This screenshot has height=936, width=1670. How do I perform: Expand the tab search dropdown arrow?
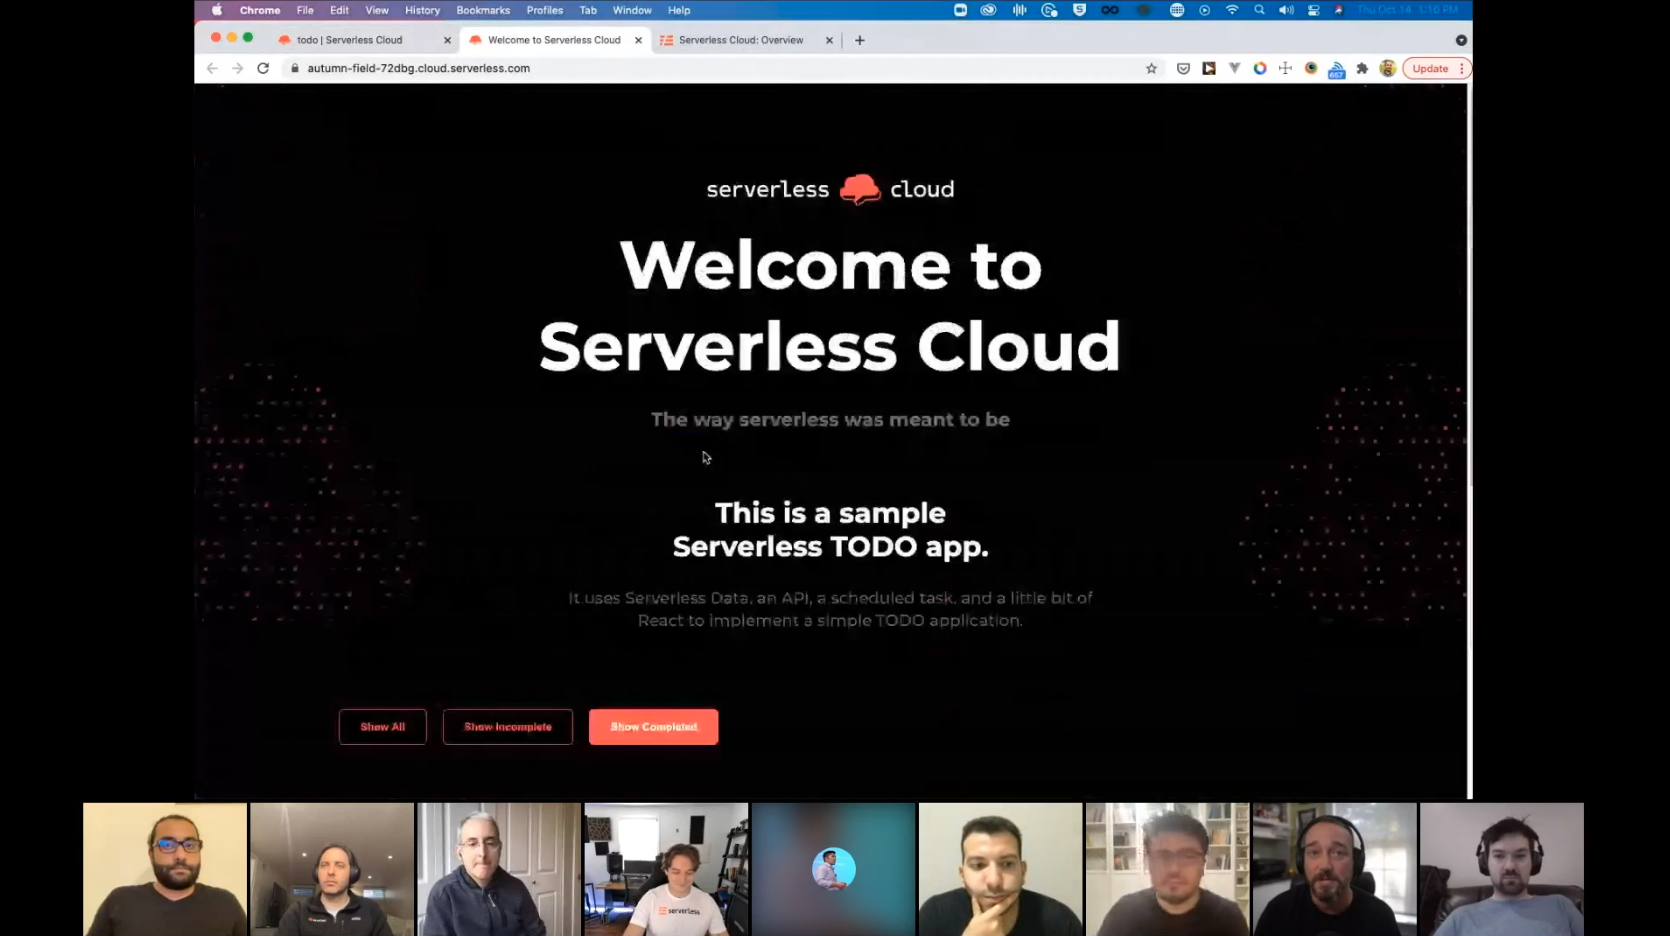point(1461,41)
